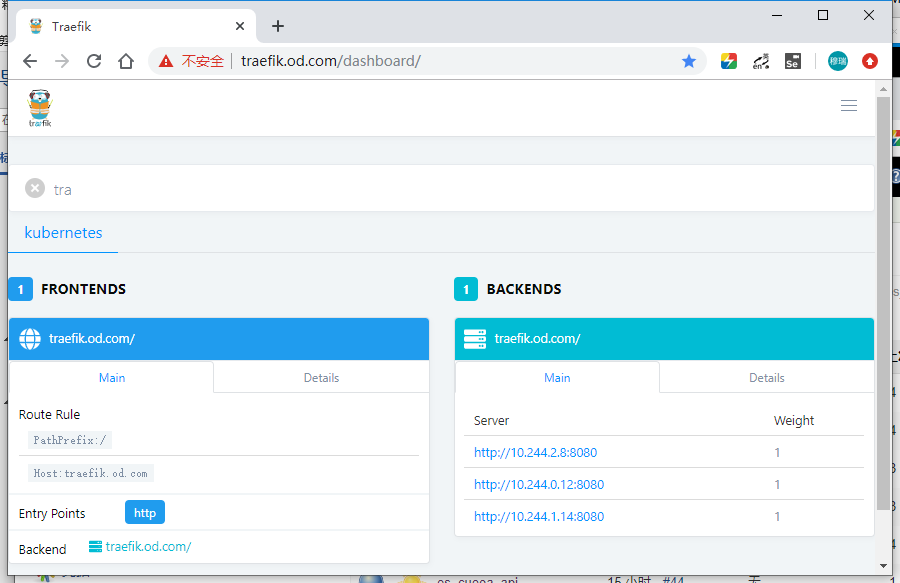This screenshot has width=900, height=583.
Task: Click the 'Route Rule' label
Action: pyautogui.click(x=49, y=414)
